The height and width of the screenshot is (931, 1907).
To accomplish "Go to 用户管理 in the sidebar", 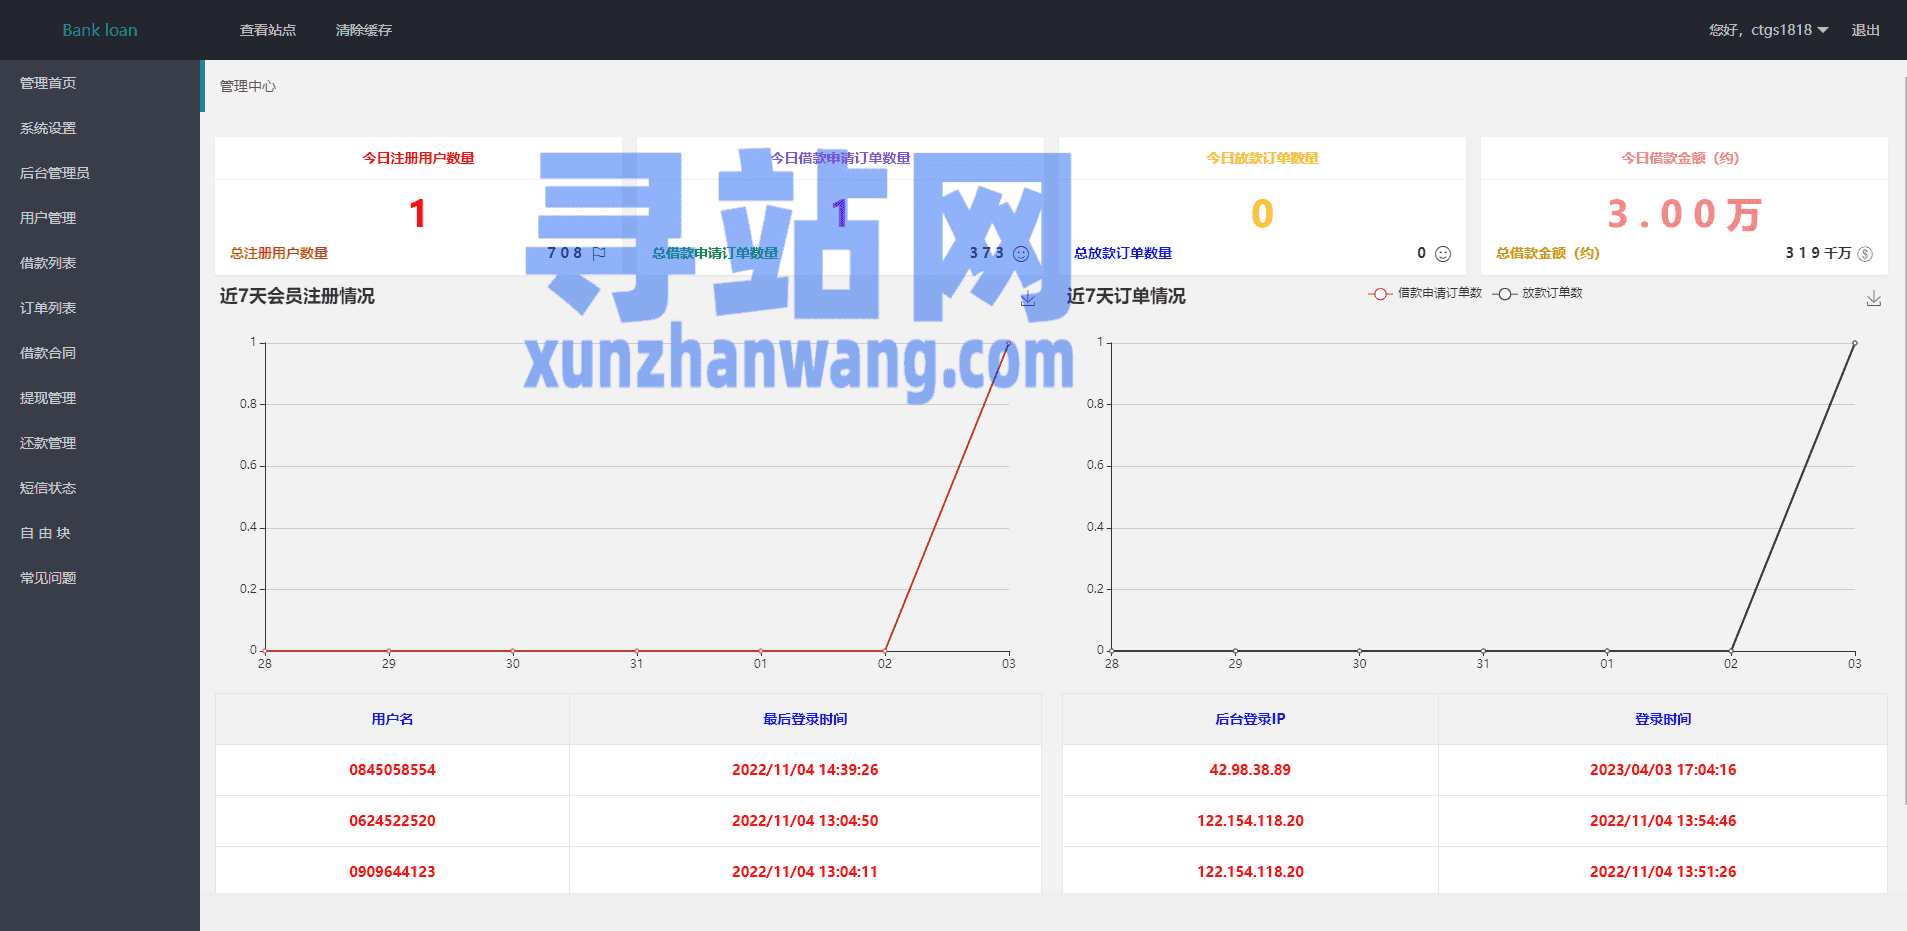I will pyautogui.click(x=48, y=218).
